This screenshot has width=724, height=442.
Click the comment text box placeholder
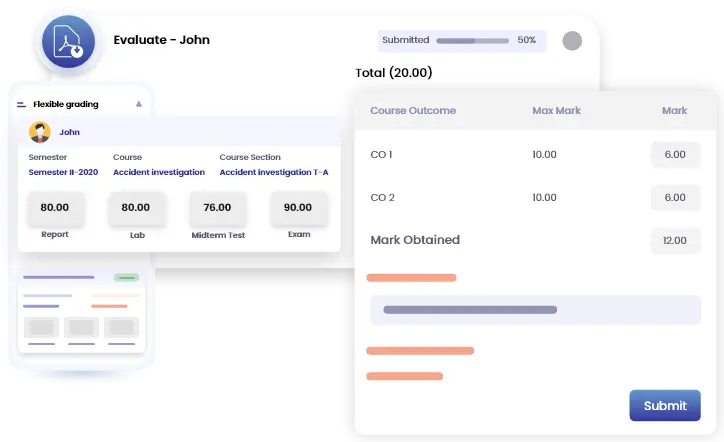[x=535, y=310]
